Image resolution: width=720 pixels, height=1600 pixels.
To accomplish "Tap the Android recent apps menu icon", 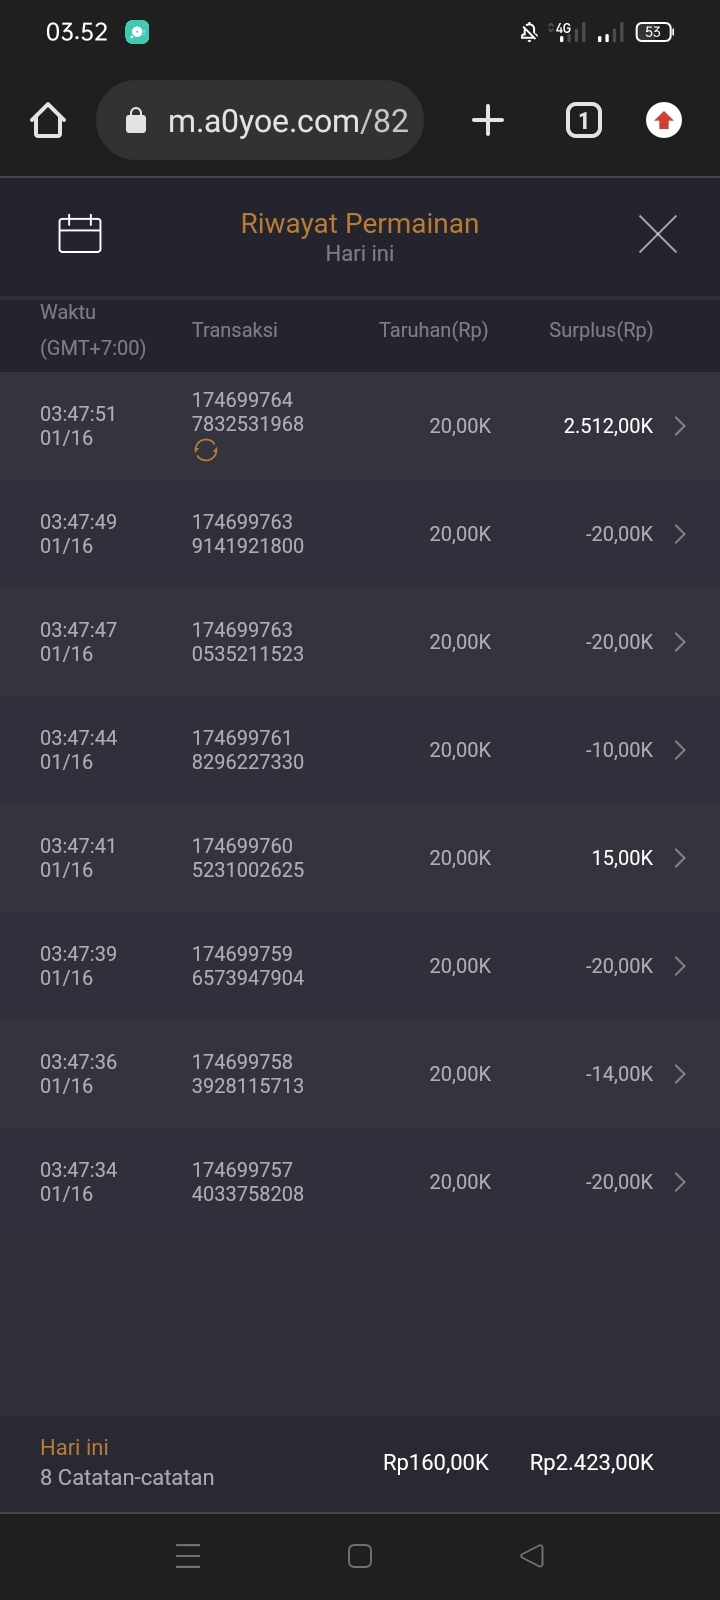I will click(188, 1556).
